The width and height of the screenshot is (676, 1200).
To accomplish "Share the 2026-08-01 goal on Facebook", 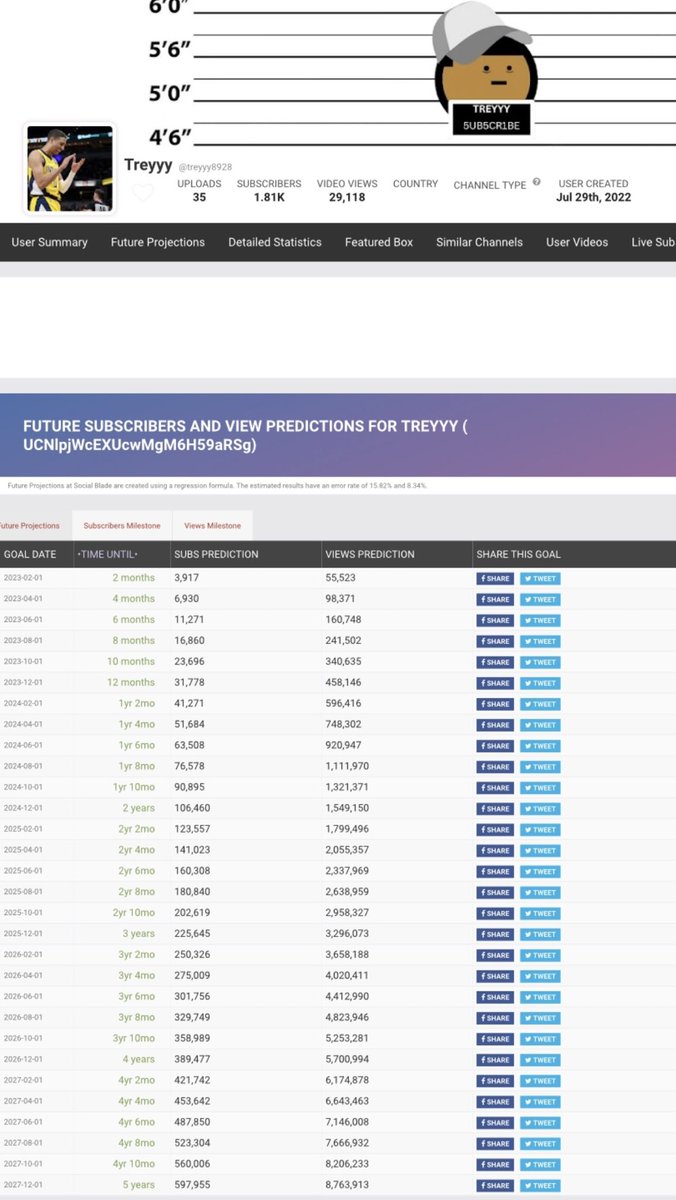I will (x=495, y=1018).
